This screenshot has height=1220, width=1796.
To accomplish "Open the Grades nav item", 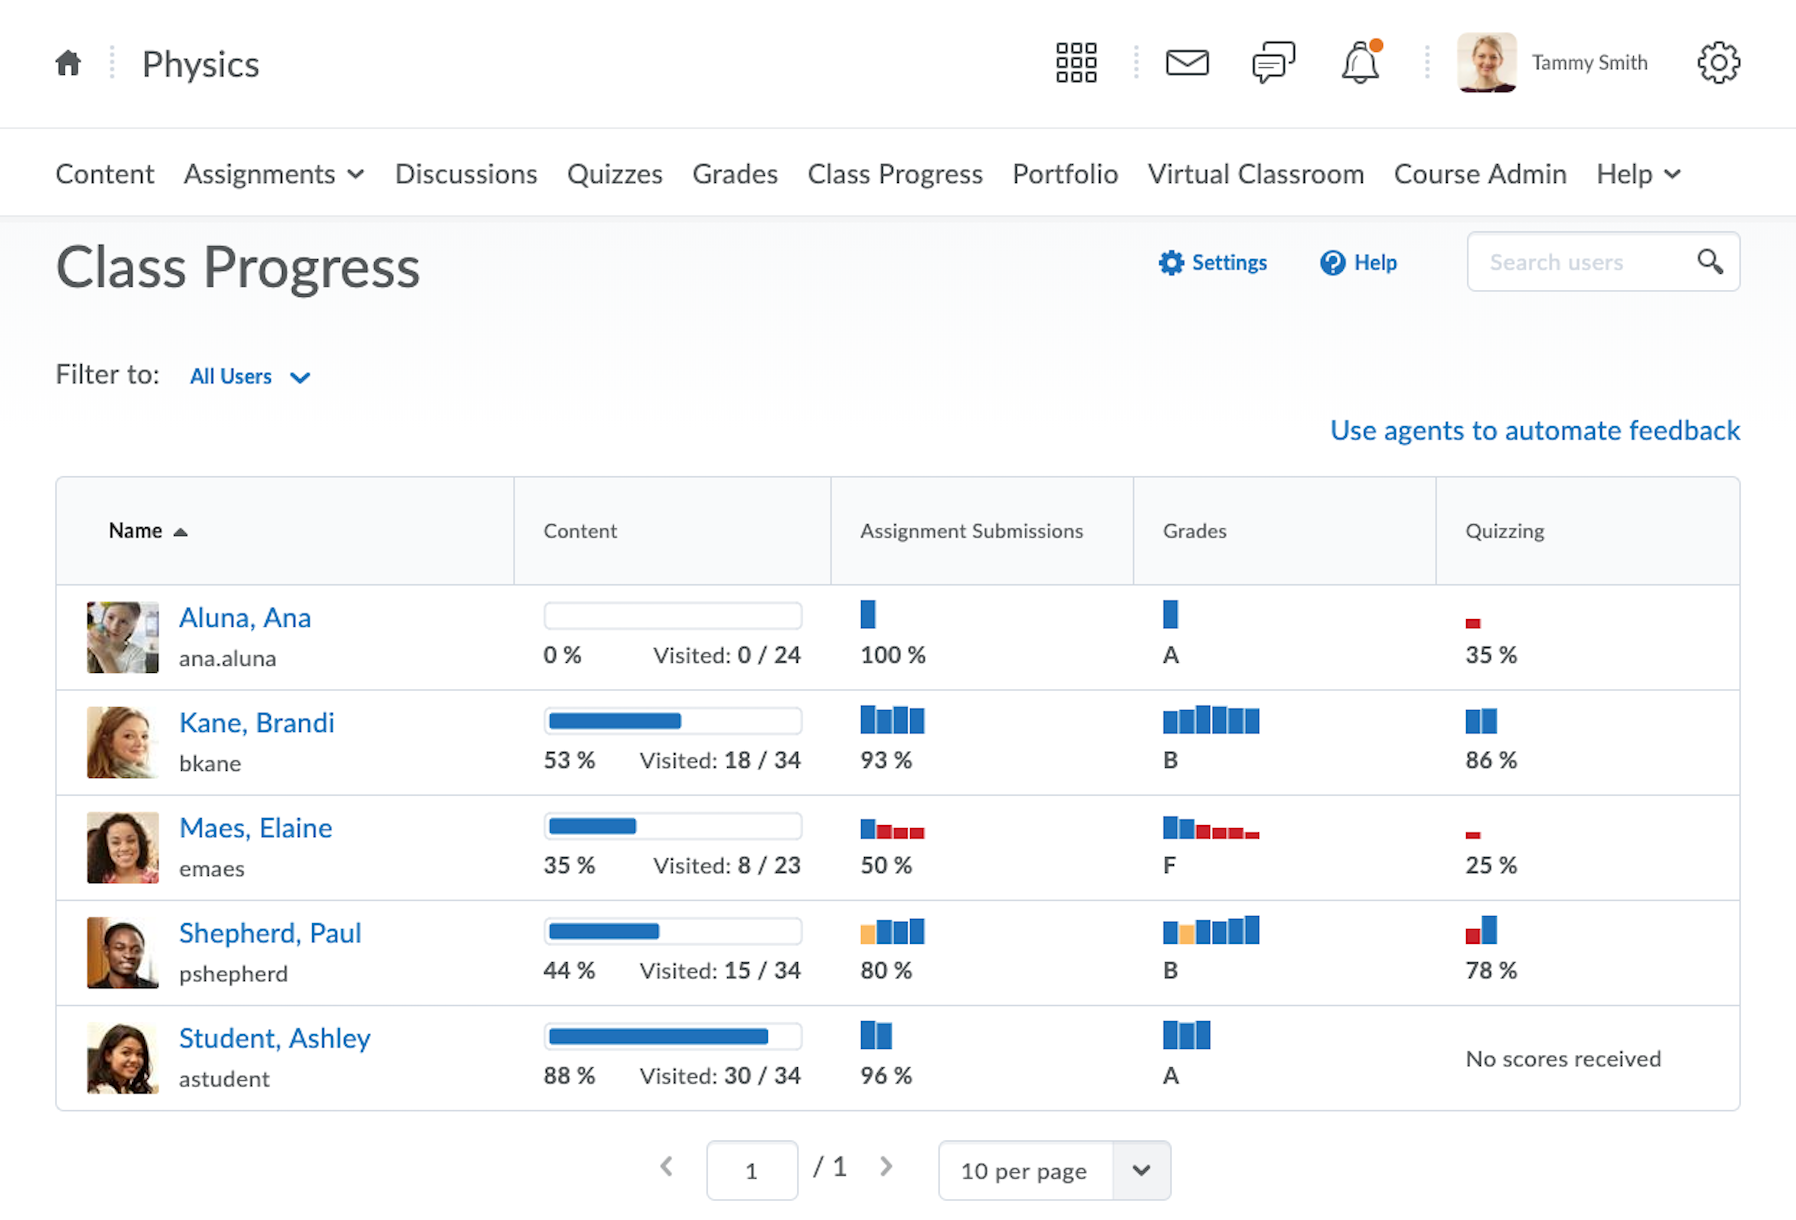I will pos(735,174).
